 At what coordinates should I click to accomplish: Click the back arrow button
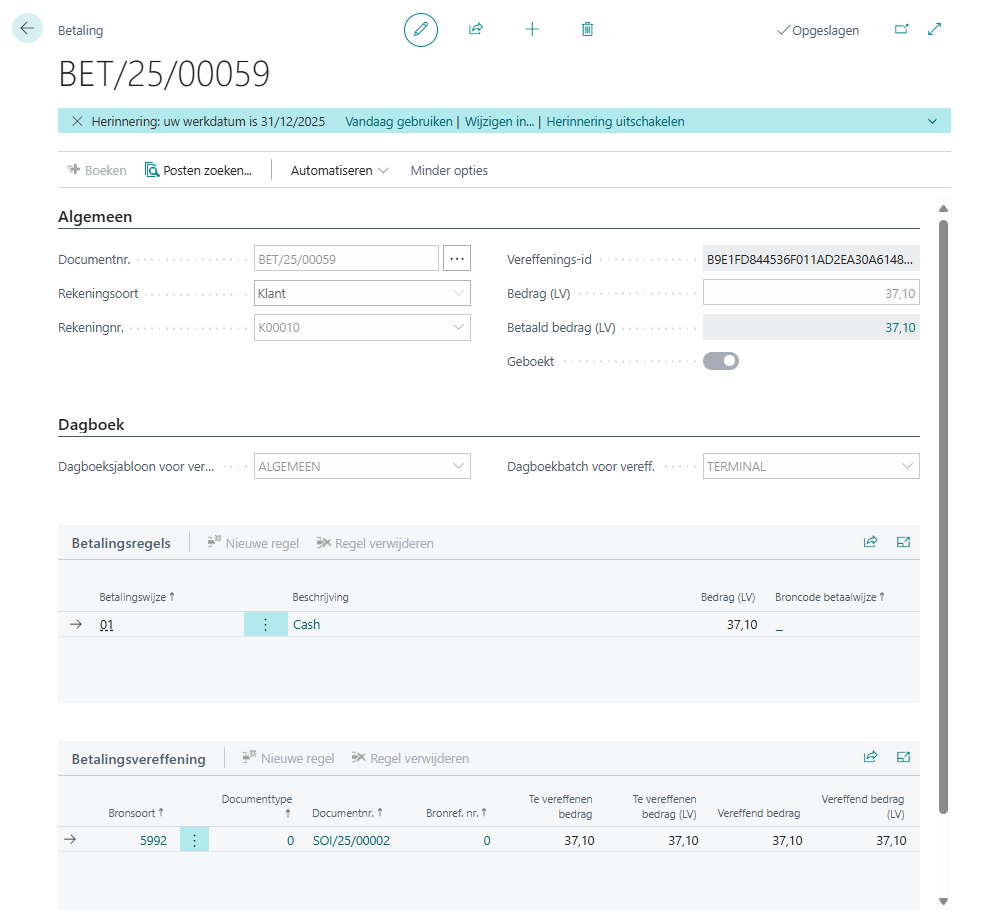tap(26, 29)
